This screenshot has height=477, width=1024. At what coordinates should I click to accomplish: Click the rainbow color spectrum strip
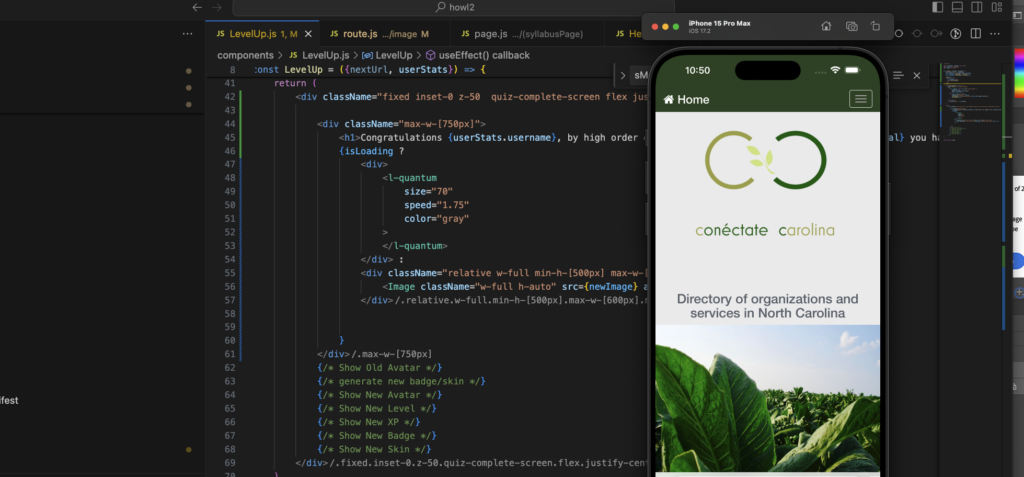(x=1019, y=73)
